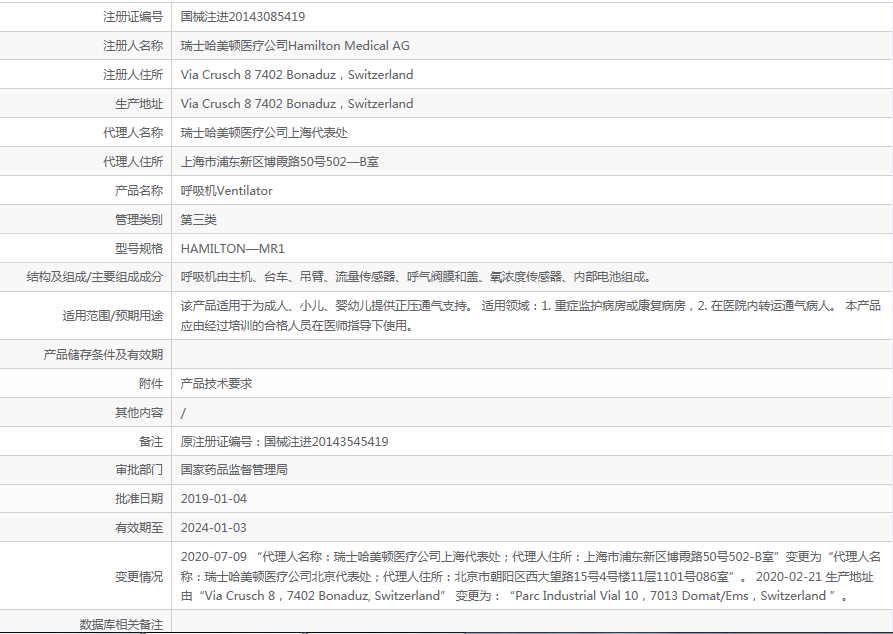Click the 附件 label
Screen dimensions: 893x634
(151, 383)
